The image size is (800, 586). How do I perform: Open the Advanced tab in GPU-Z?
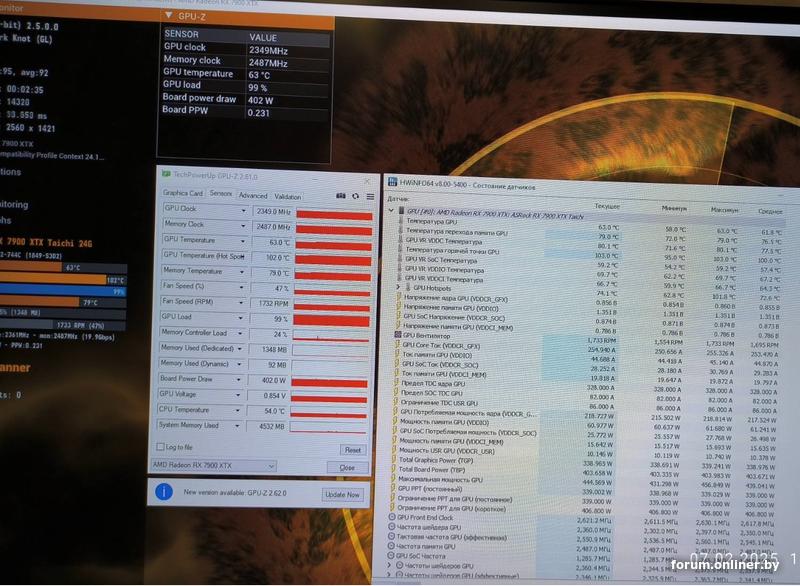253,195
